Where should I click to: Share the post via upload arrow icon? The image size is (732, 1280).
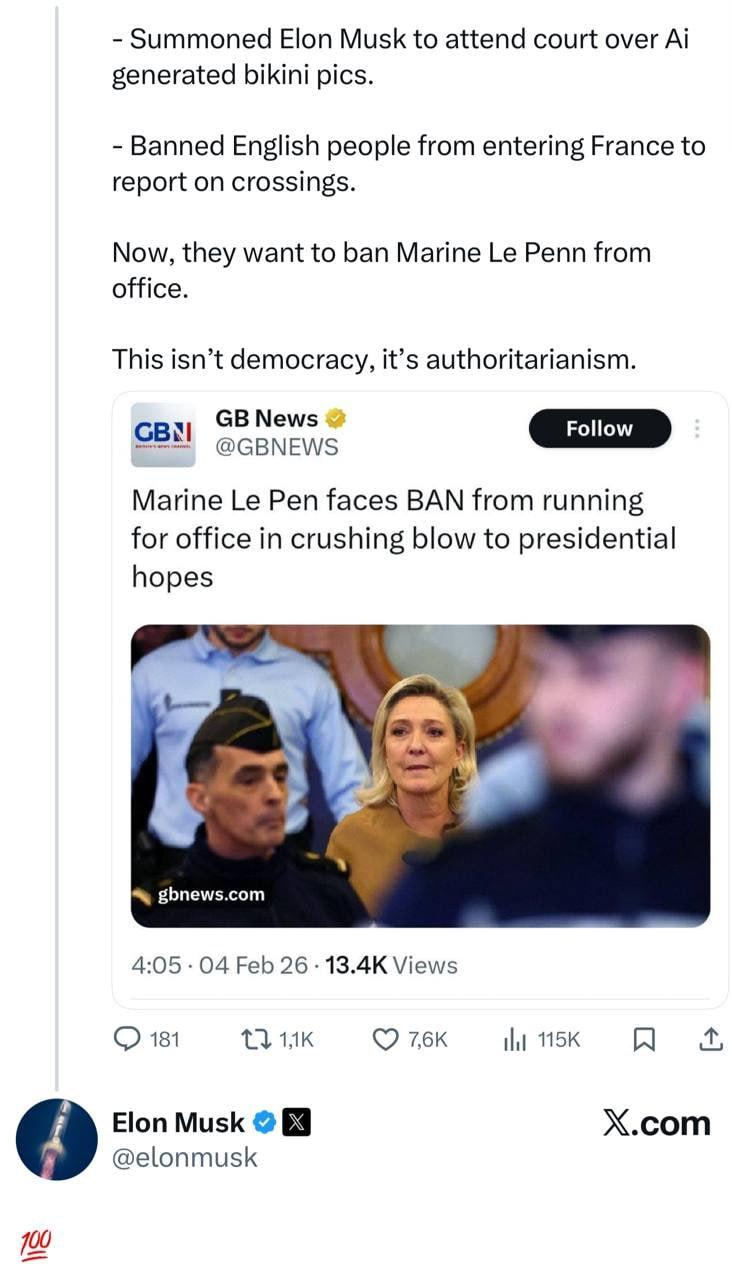pyautogui.click(x=709, y=1040)
